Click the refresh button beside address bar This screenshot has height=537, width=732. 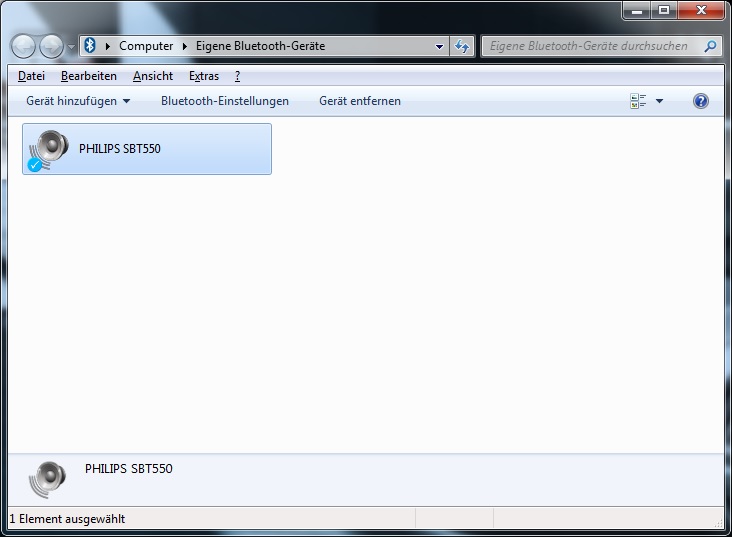[462, 46]
